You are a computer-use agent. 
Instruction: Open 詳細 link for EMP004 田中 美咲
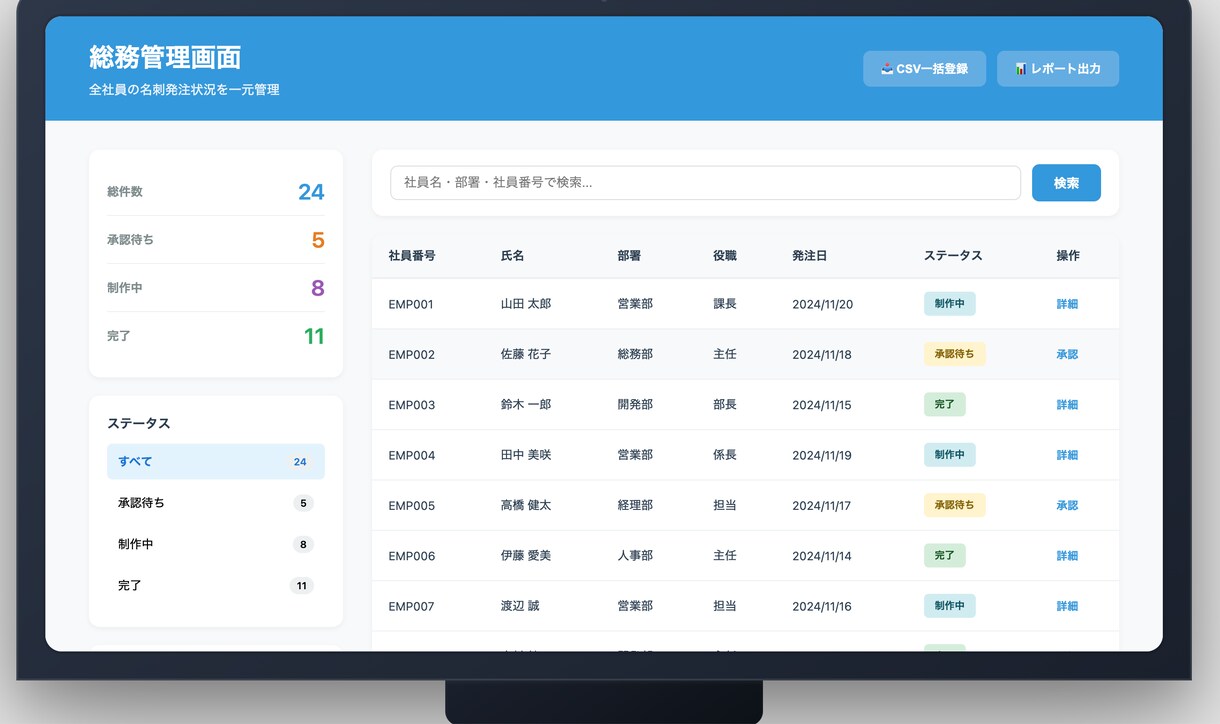(x=1067, y=455)
